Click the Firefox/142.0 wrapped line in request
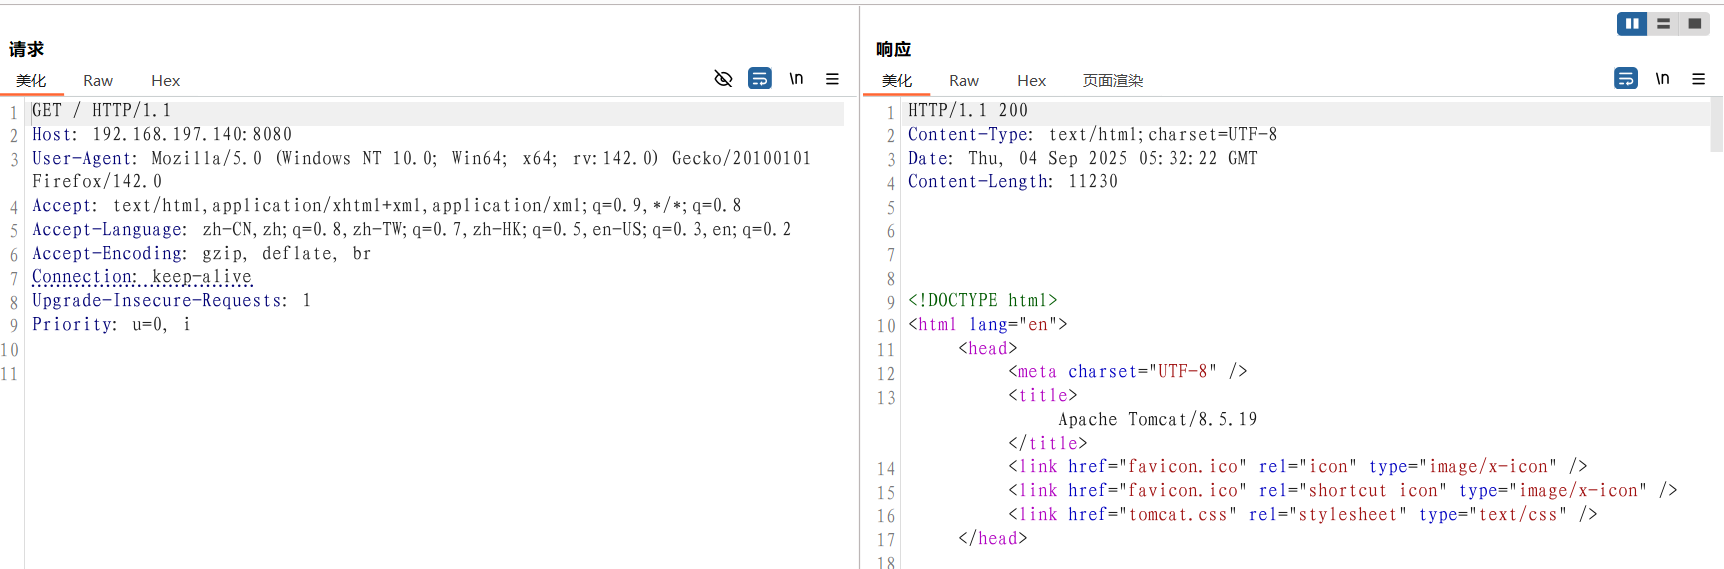The height and width of the screenshot is (569, 1724). [97, 182]
